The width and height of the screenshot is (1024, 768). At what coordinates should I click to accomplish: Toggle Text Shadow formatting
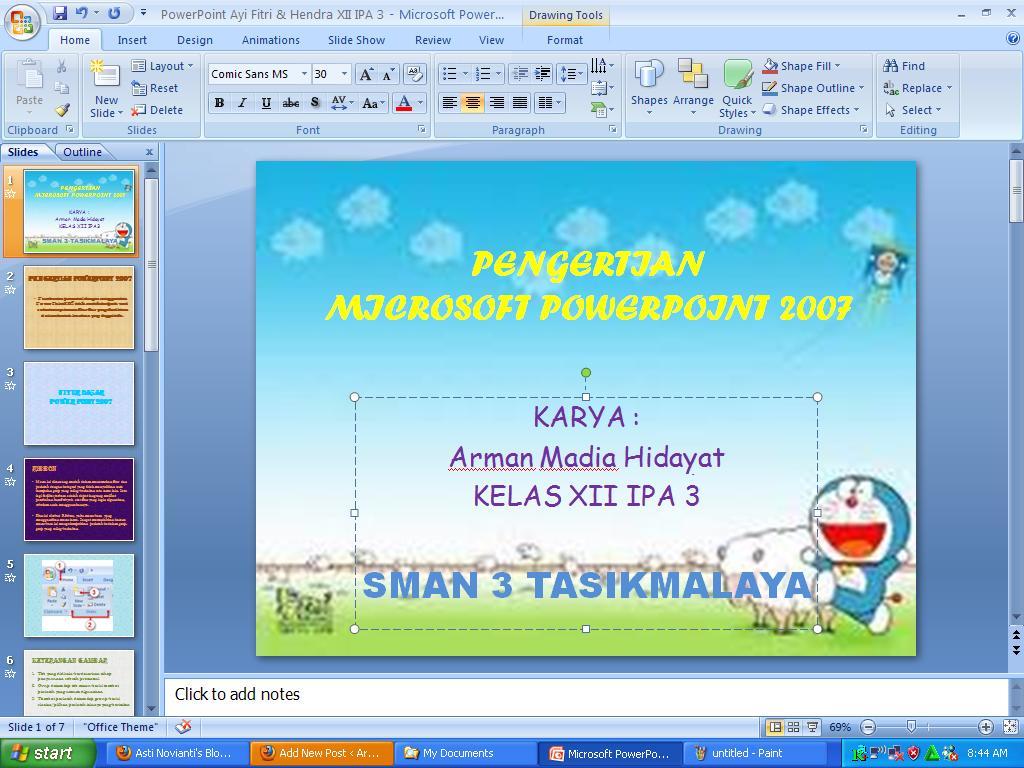(315, 103)
